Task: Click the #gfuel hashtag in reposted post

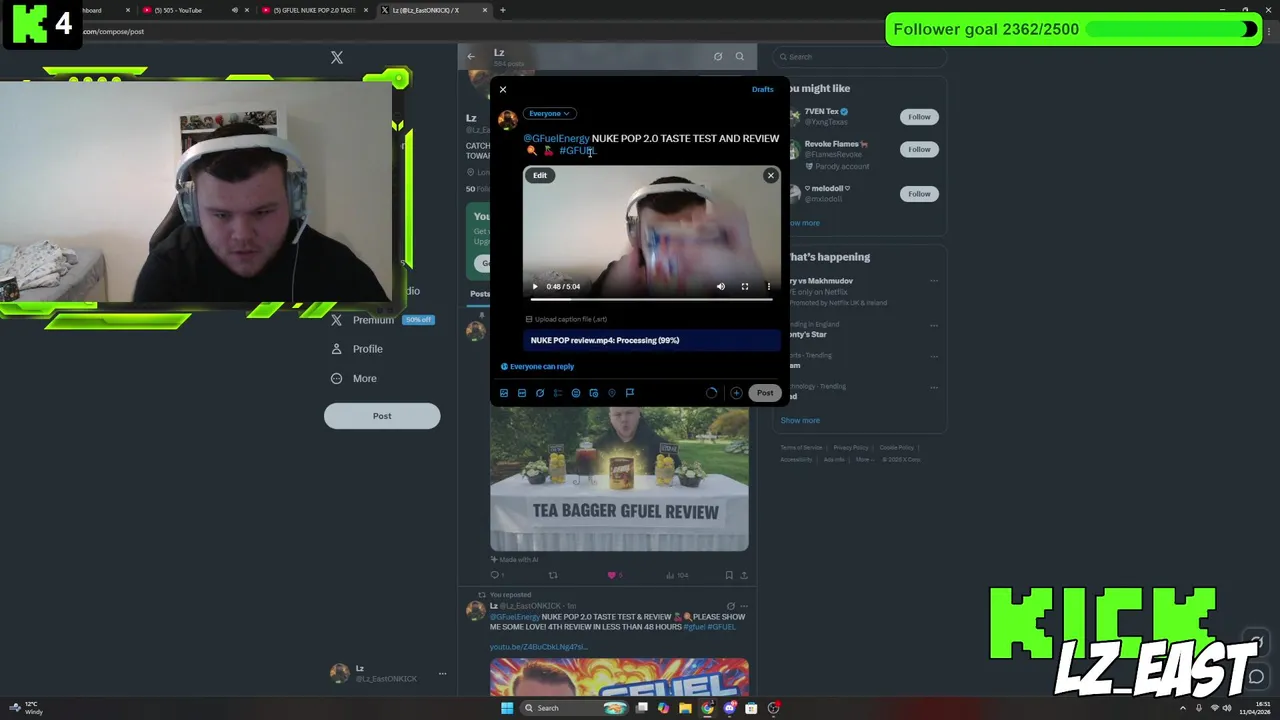Action: [x=694, y=627]
